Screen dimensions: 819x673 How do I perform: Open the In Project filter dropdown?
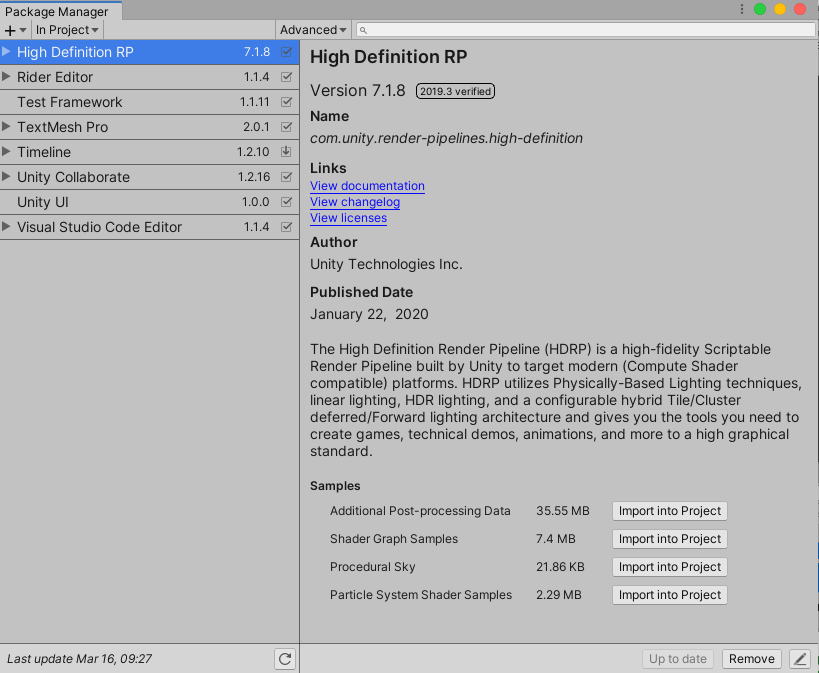[66, 30]
